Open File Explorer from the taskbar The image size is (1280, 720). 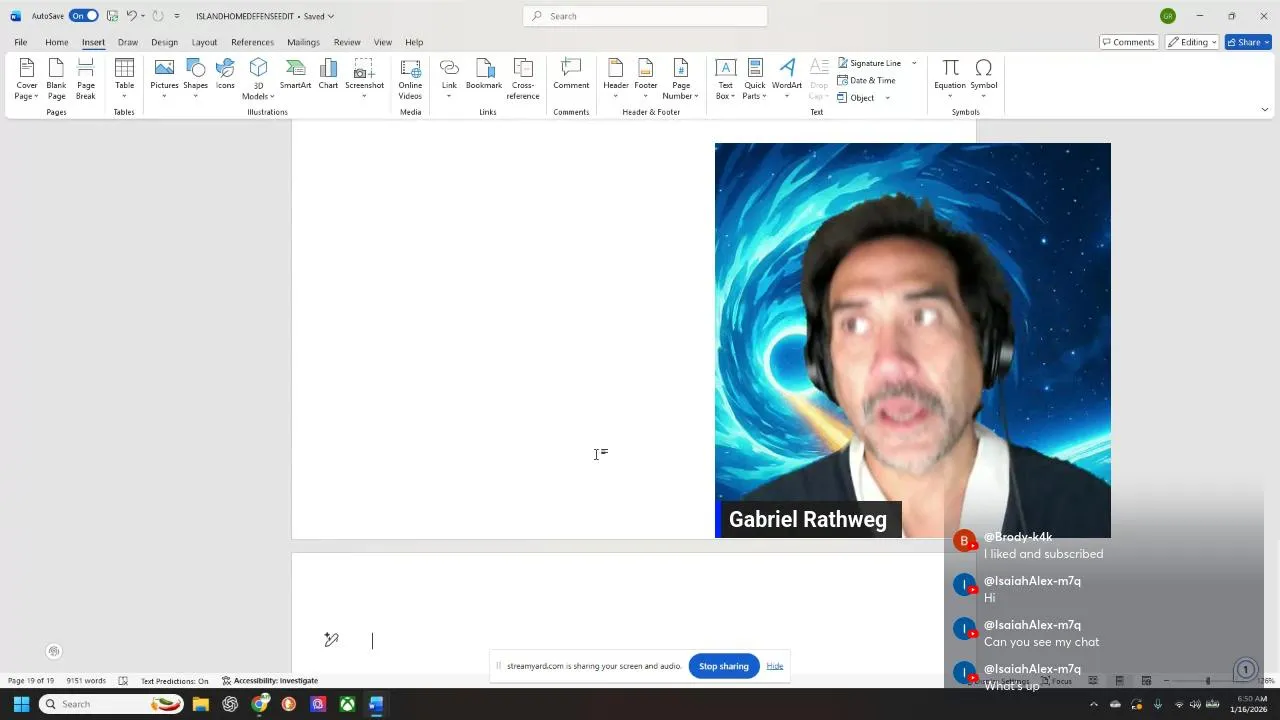[x=201, y=704]
